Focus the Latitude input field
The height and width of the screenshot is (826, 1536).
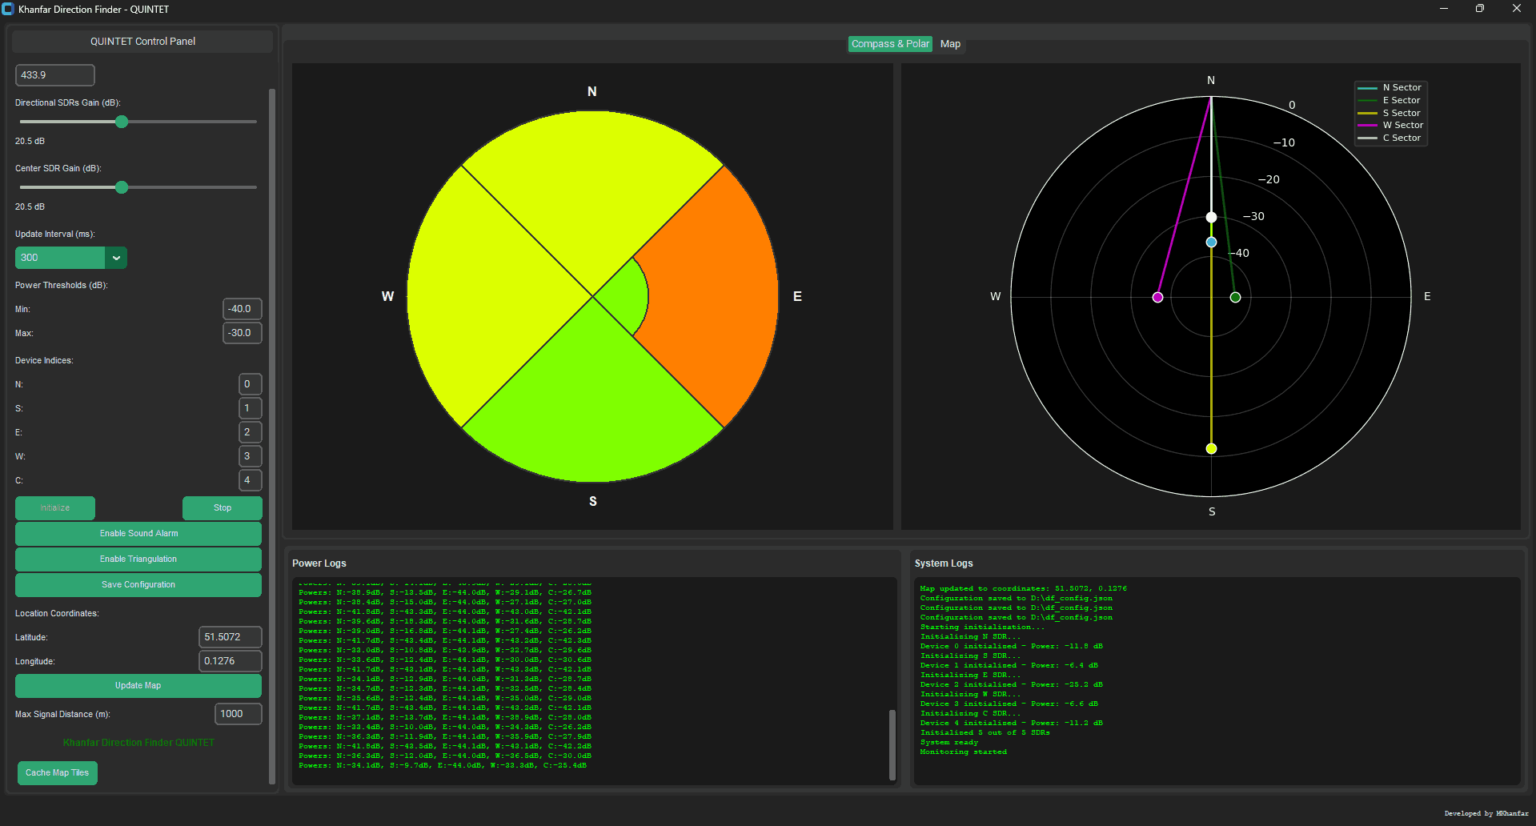click(x=230, y=637)
